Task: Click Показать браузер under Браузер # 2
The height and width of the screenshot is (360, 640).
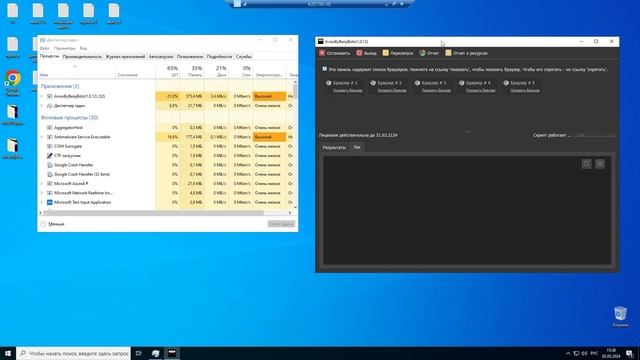Action: pyautogui.click(x=392, y=90)
